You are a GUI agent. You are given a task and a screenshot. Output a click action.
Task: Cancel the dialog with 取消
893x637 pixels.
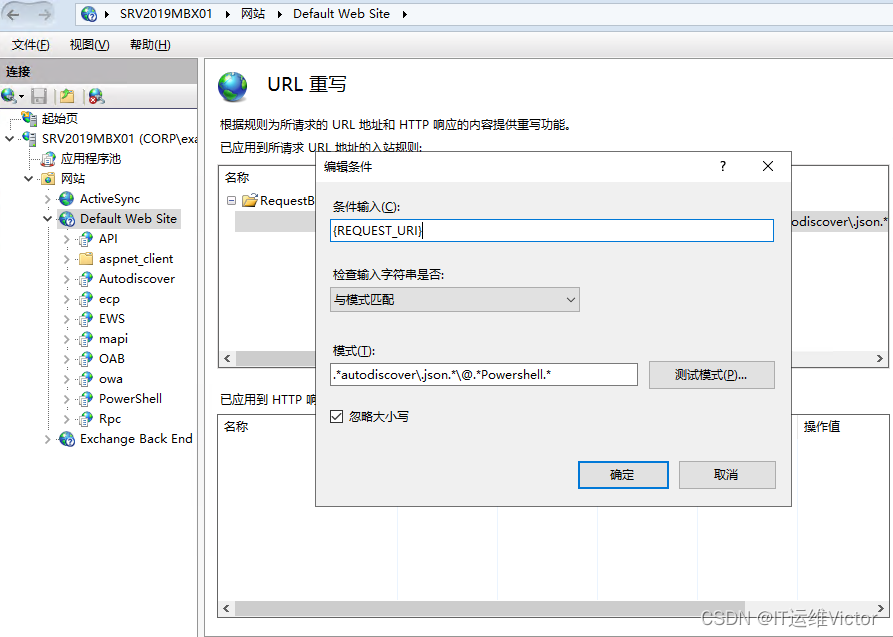point(727,475)
